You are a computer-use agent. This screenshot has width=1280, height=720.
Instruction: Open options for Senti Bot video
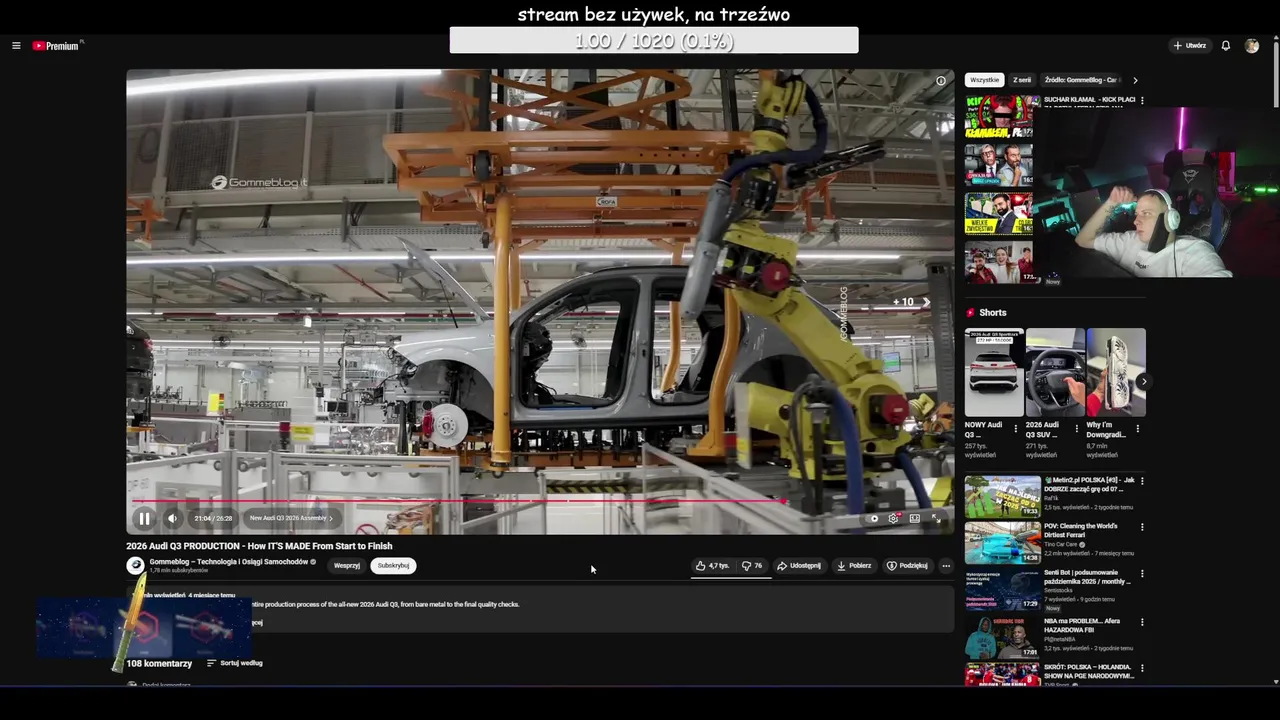point(1142,574)
